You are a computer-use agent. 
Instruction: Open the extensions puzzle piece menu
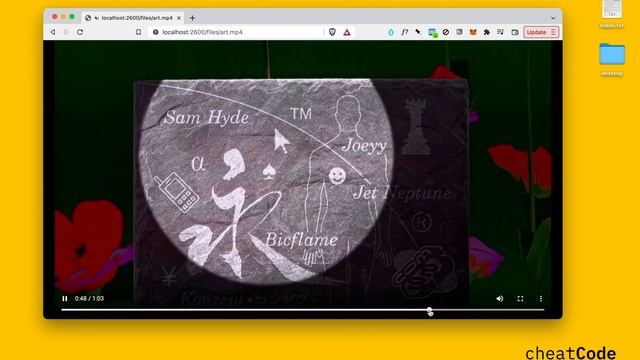coord(487,32)
